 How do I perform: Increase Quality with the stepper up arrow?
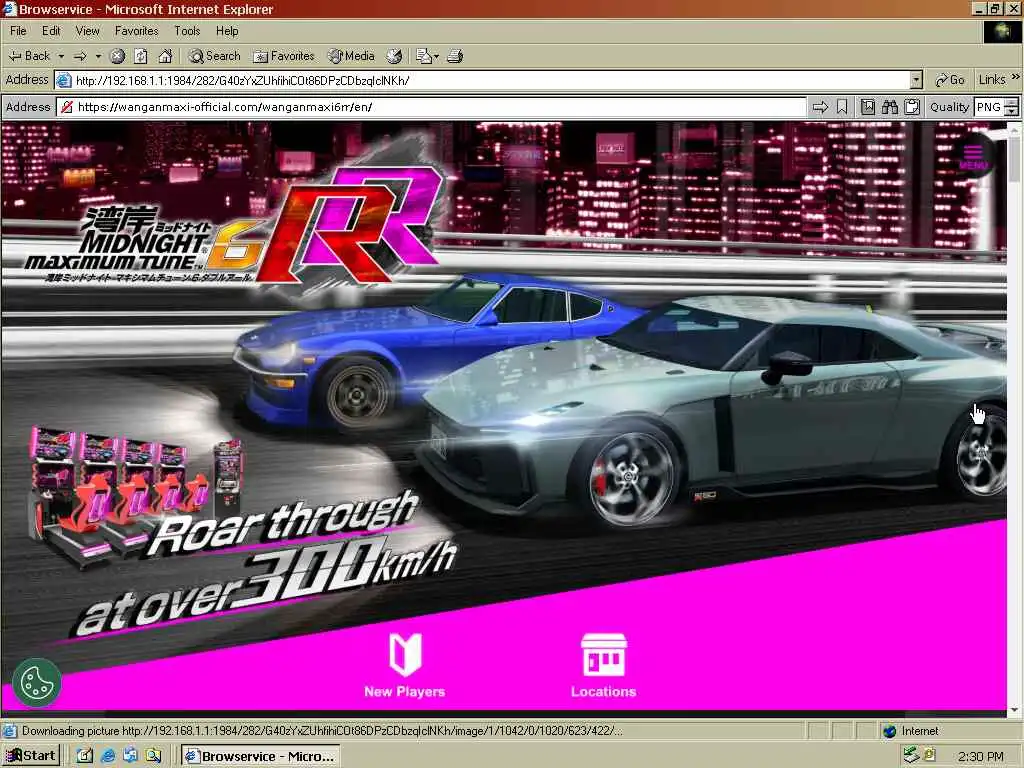[1012, 103]
